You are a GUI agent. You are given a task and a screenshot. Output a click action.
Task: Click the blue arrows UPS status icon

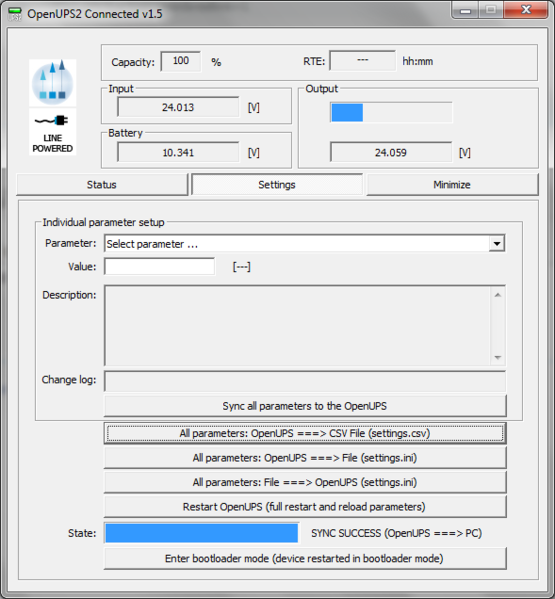pyautogui.click(x=52, y=82)
